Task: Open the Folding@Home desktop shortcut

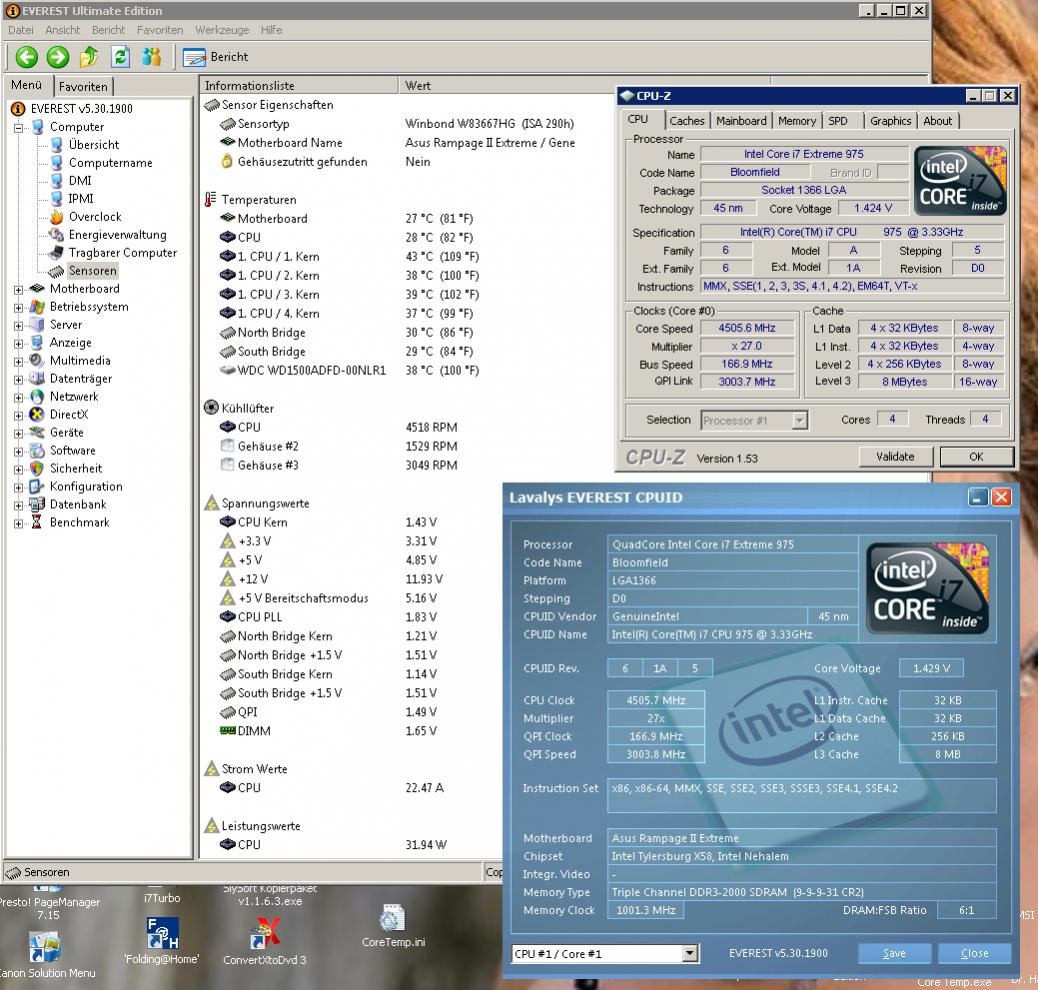Action: 162,940
